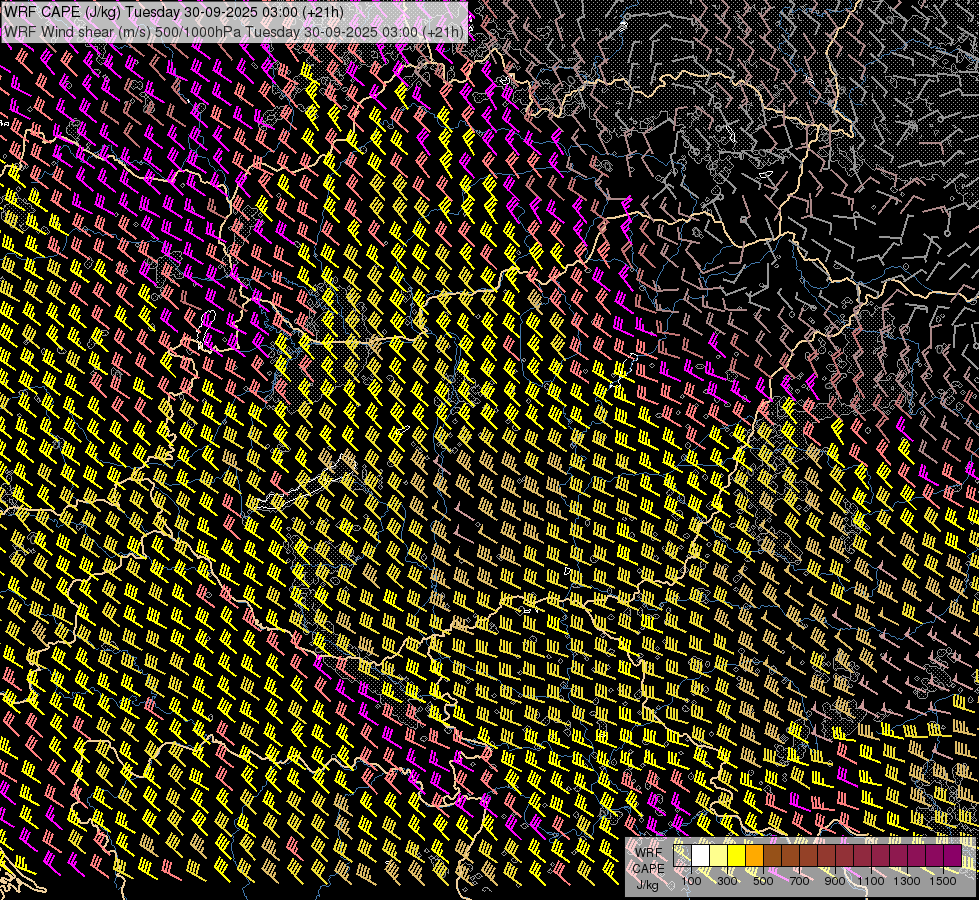Click the transparent first CAPE legend swatch
979x900 pixels.
pyautogui.click(x=682, y=855)
